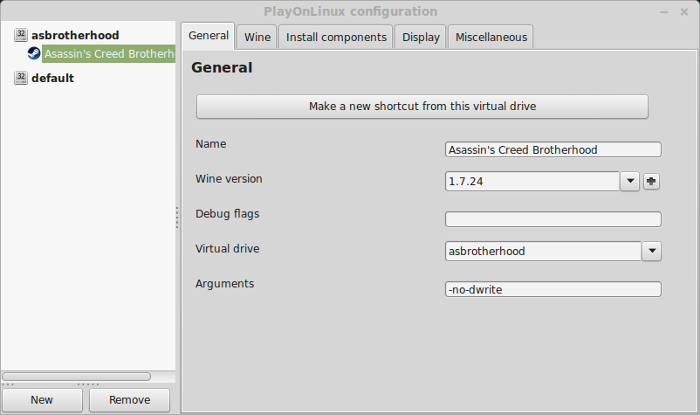Click Make a new shortcut from this virtual drive
Image resolution: width=700 pixels, height=415 pixels.
click(x=422, y=106)
